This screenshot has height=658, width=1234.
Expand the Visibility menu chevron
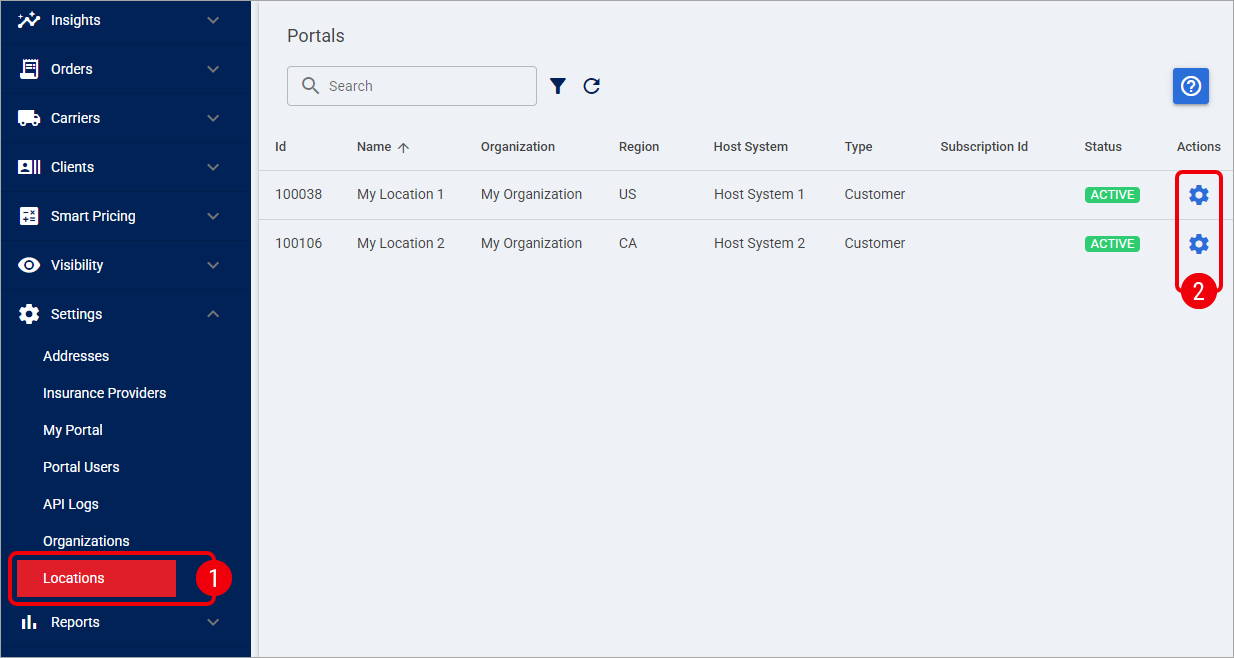coord(213,265)
